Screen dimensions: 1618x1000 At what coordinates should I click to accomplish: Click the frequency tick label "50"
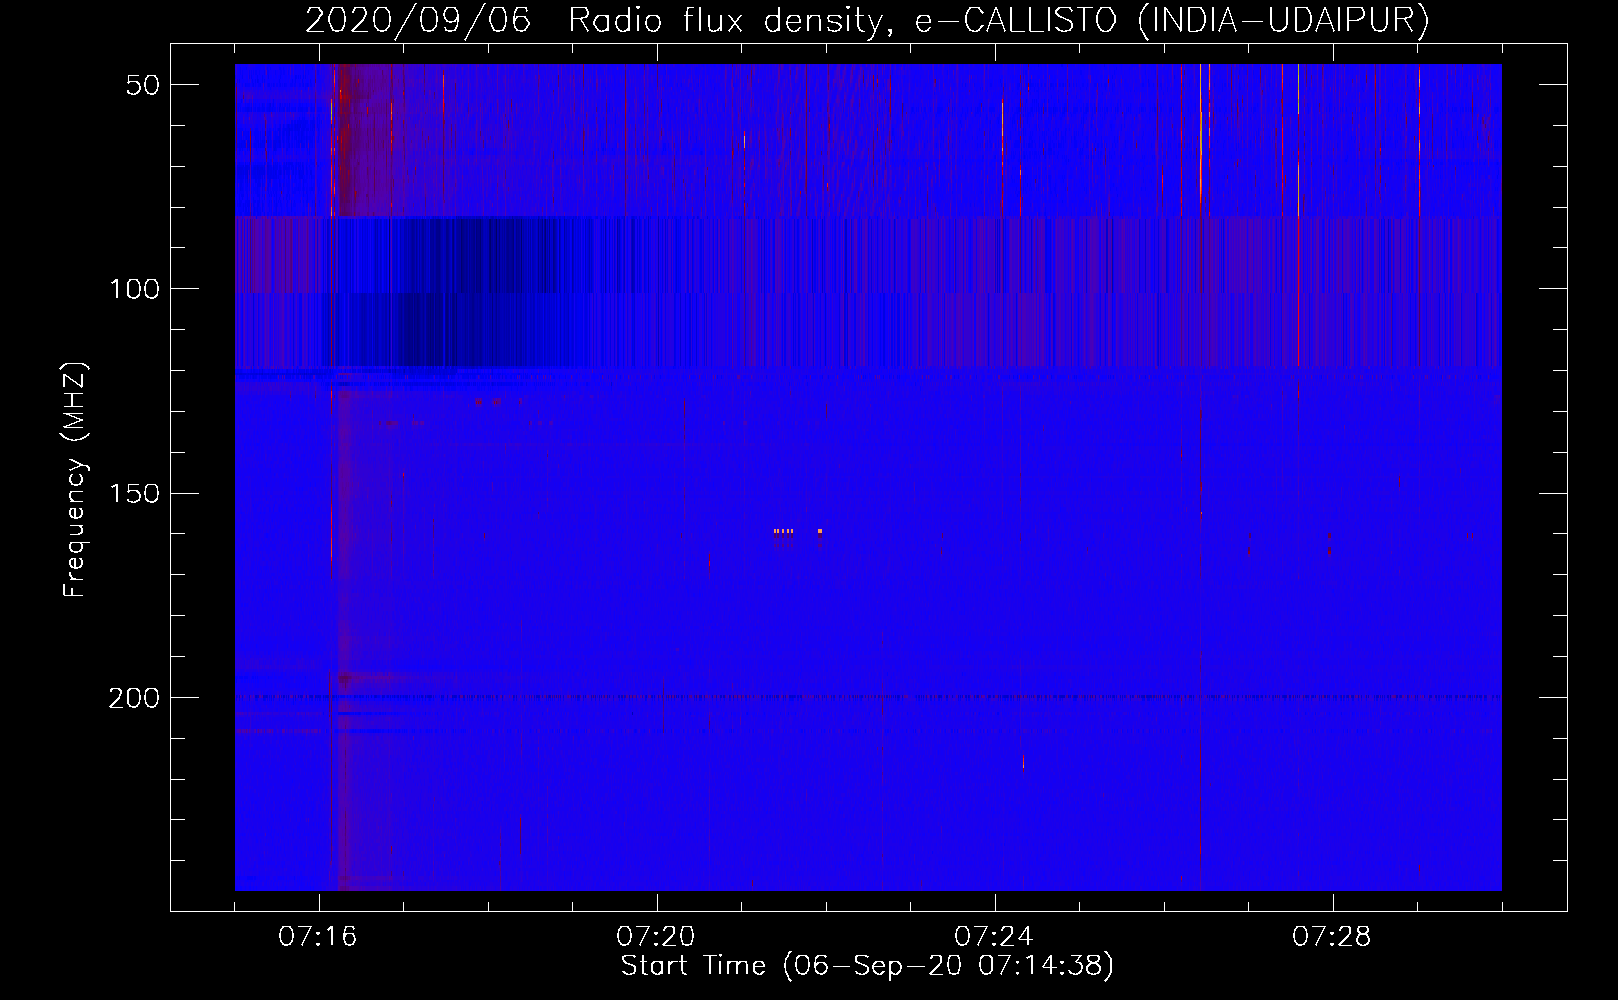click(x=143, y=85)
